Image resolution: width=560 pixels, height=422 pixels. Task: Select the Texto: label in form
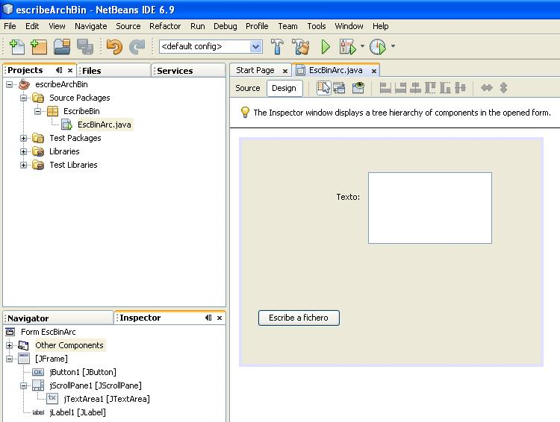348,197
